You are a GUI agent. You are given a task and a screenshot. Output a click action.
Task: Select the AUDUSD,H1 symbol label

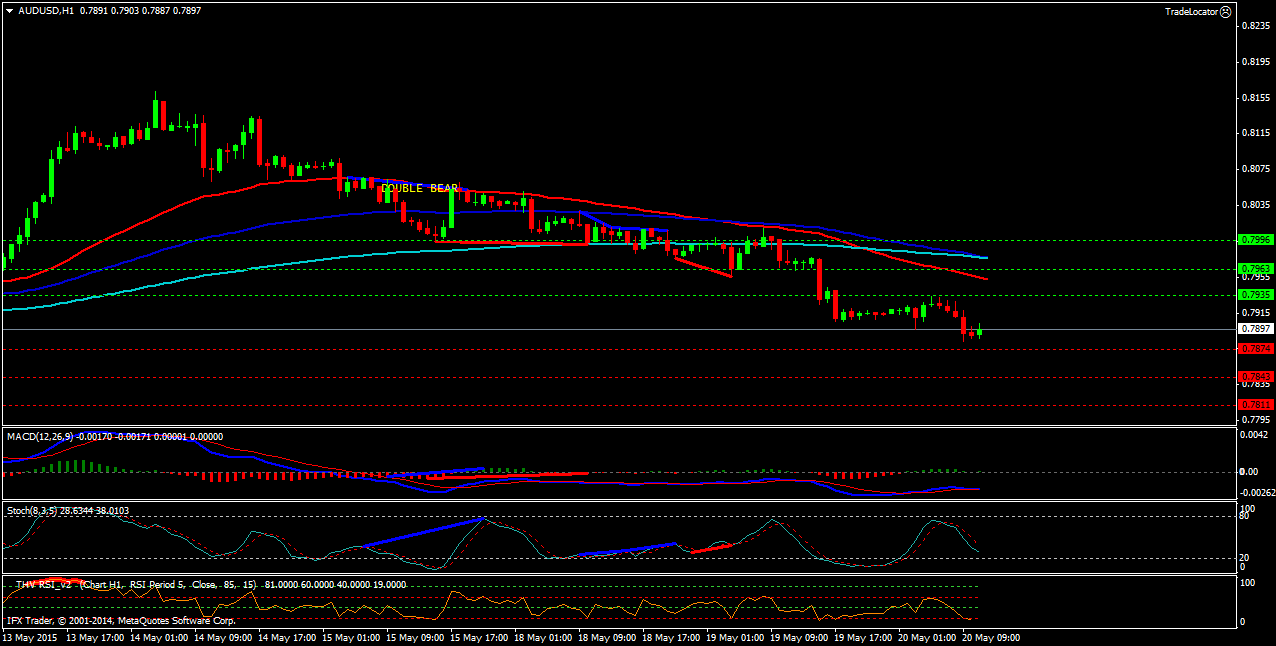[x=46, y=10]
